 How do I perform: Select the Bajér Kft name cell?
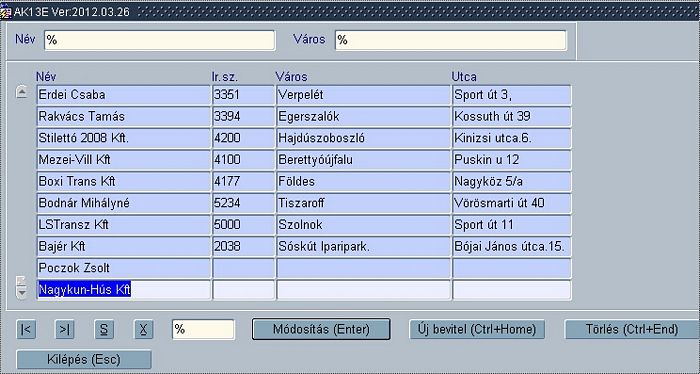pyautogui.click(x=123, y=246)
